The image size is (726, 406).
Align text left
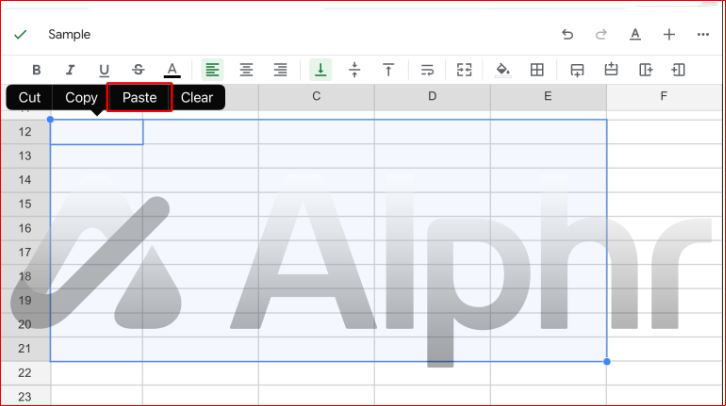[213, 70]
